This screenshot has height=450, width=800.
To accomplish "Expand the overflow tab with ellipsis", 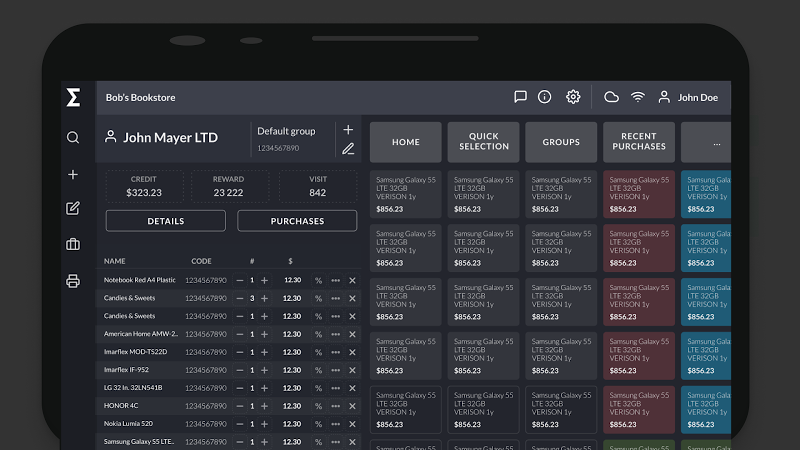I will (x=706, y=142).
